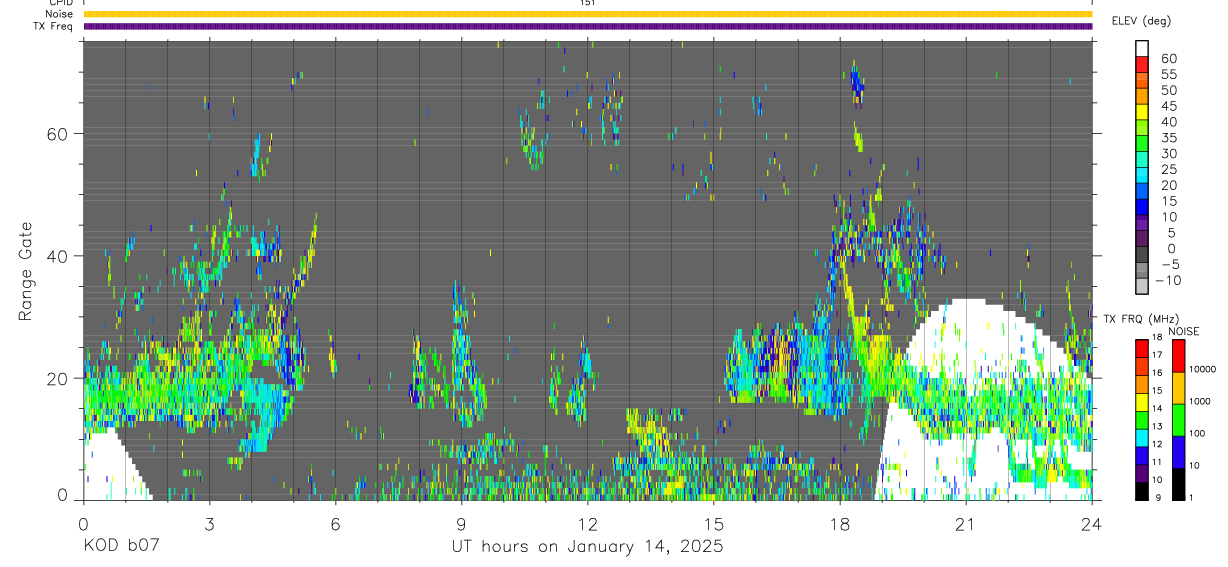Screen dimensions: 1228x567
Task: Click the 'UT hours on January 14, 2025' axis title
Action: pyautogui.click(x=587, y=547)
